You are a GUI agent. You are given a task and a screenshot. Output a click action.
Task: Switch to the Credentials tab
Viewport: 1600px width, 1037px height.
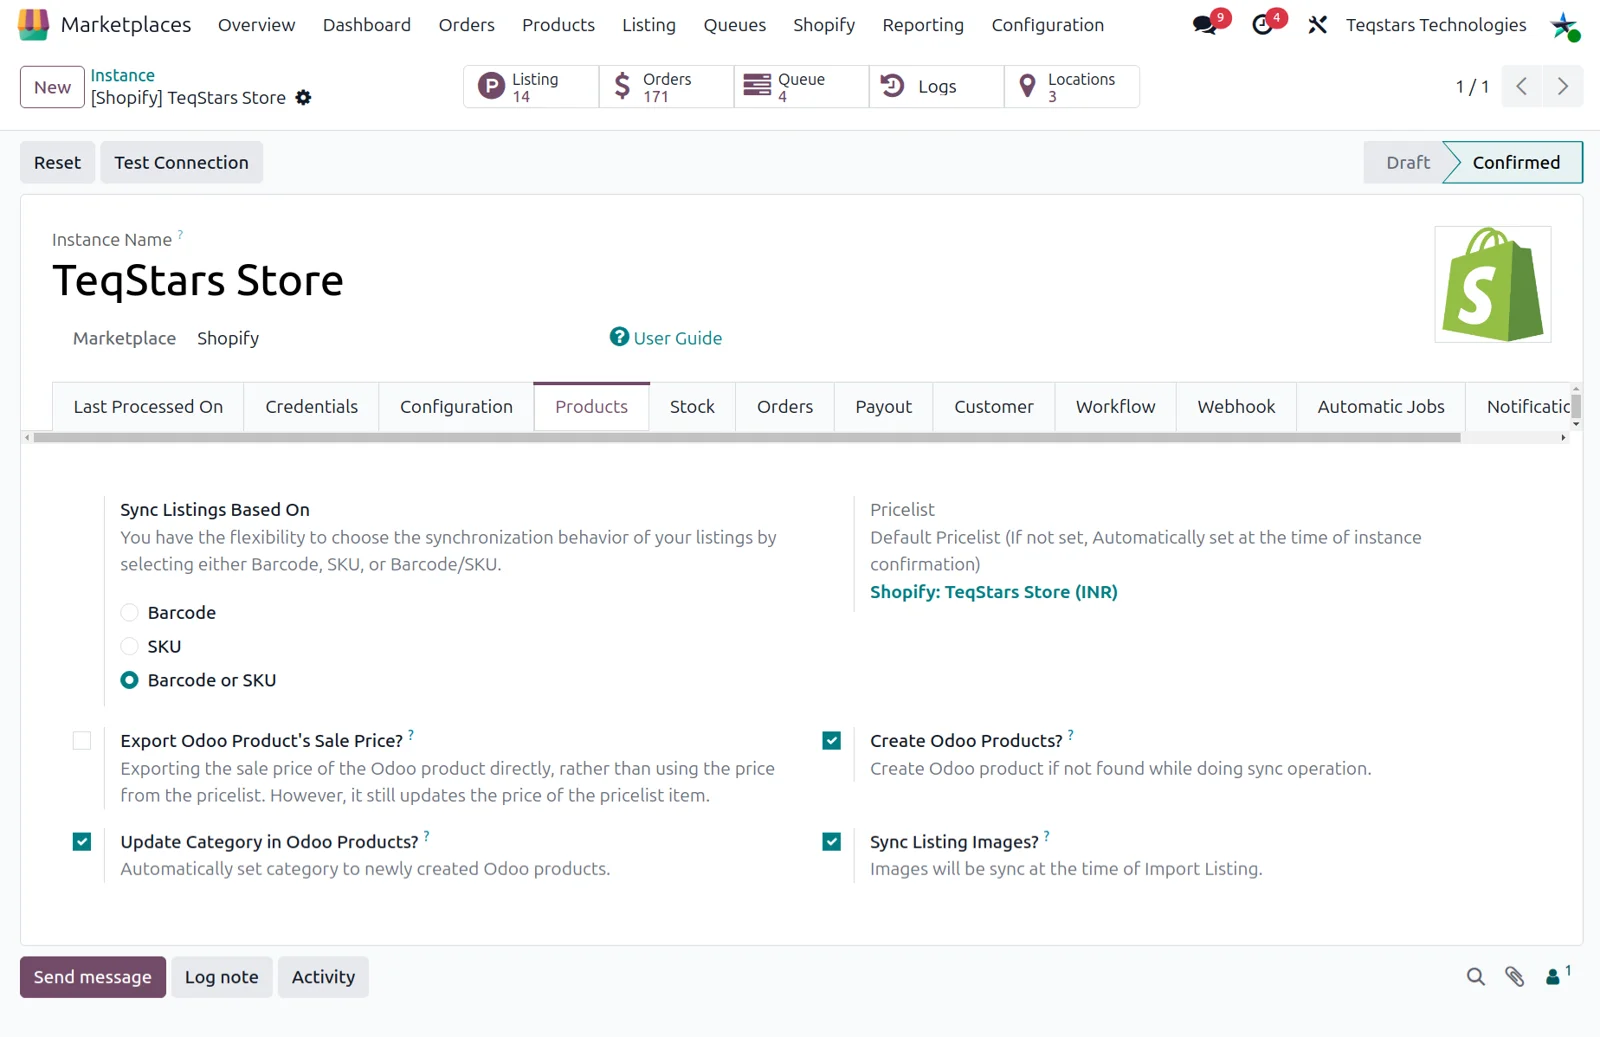(311, 407)
